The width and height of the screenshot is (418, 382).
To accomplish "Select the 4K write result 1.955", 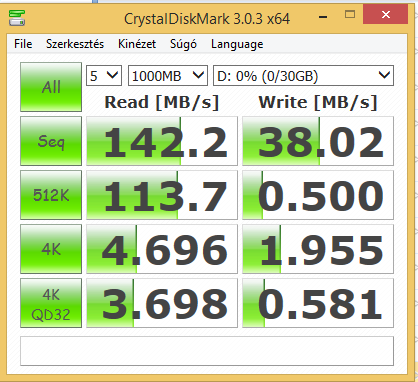I will coord(318,249).
